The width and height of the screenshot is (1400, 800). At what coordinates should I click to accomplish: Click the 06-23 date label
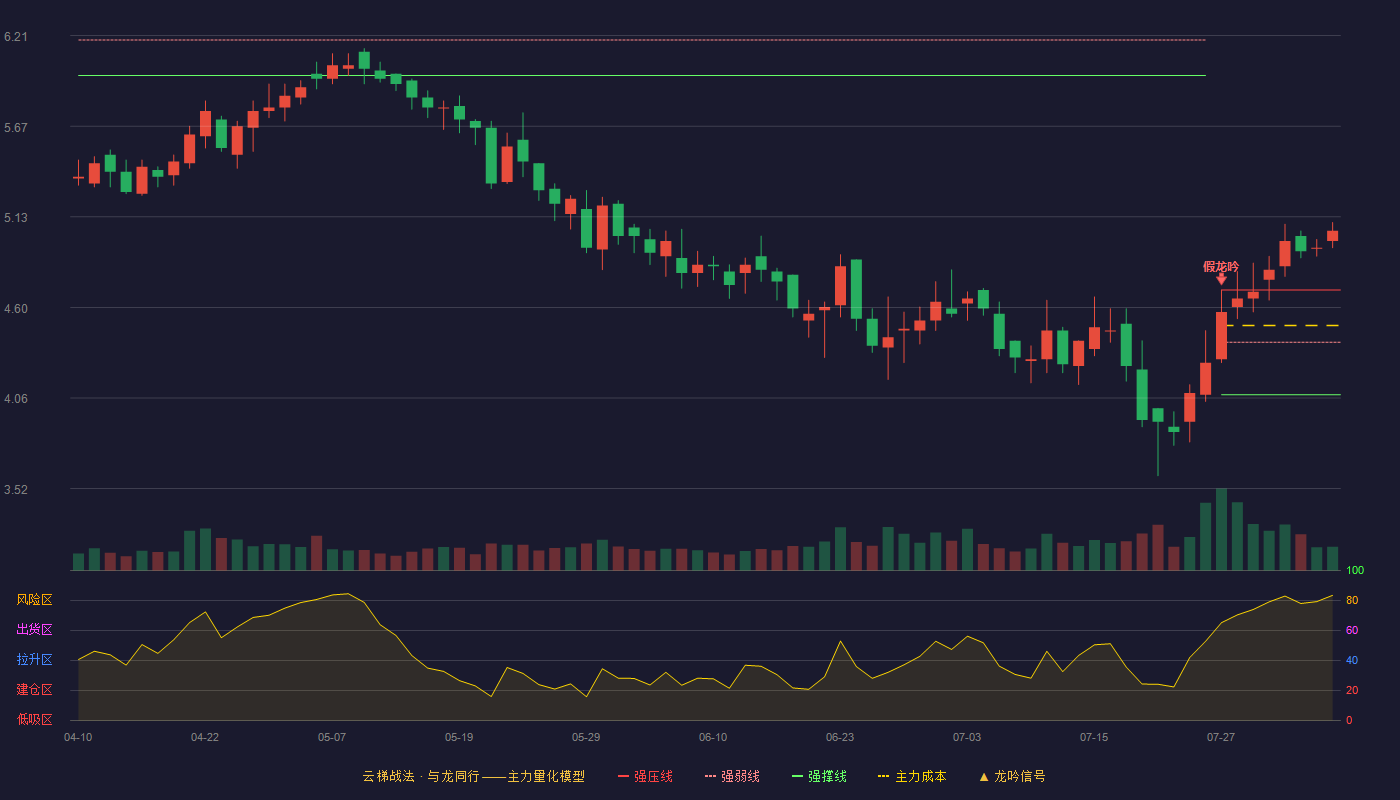[x=840, y=737]
